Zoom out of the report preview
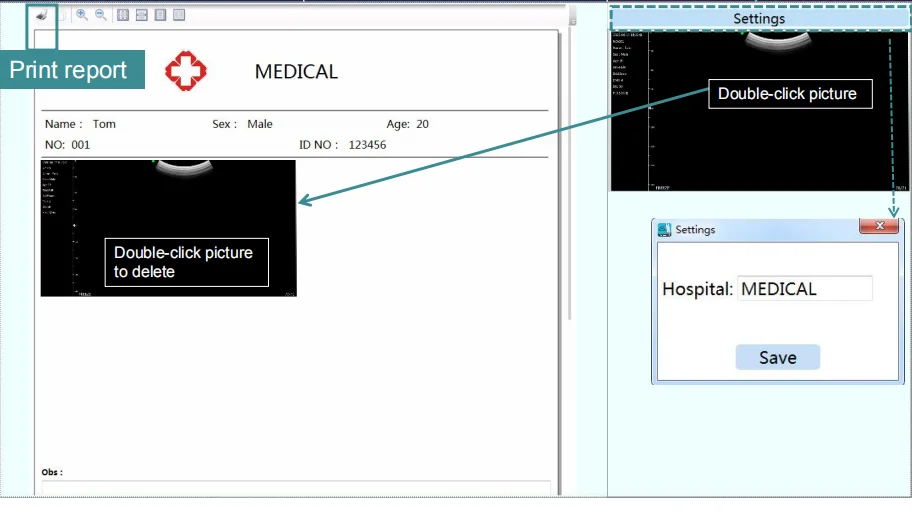The height and width of the screenshot is (519, 912). point(101,15)
